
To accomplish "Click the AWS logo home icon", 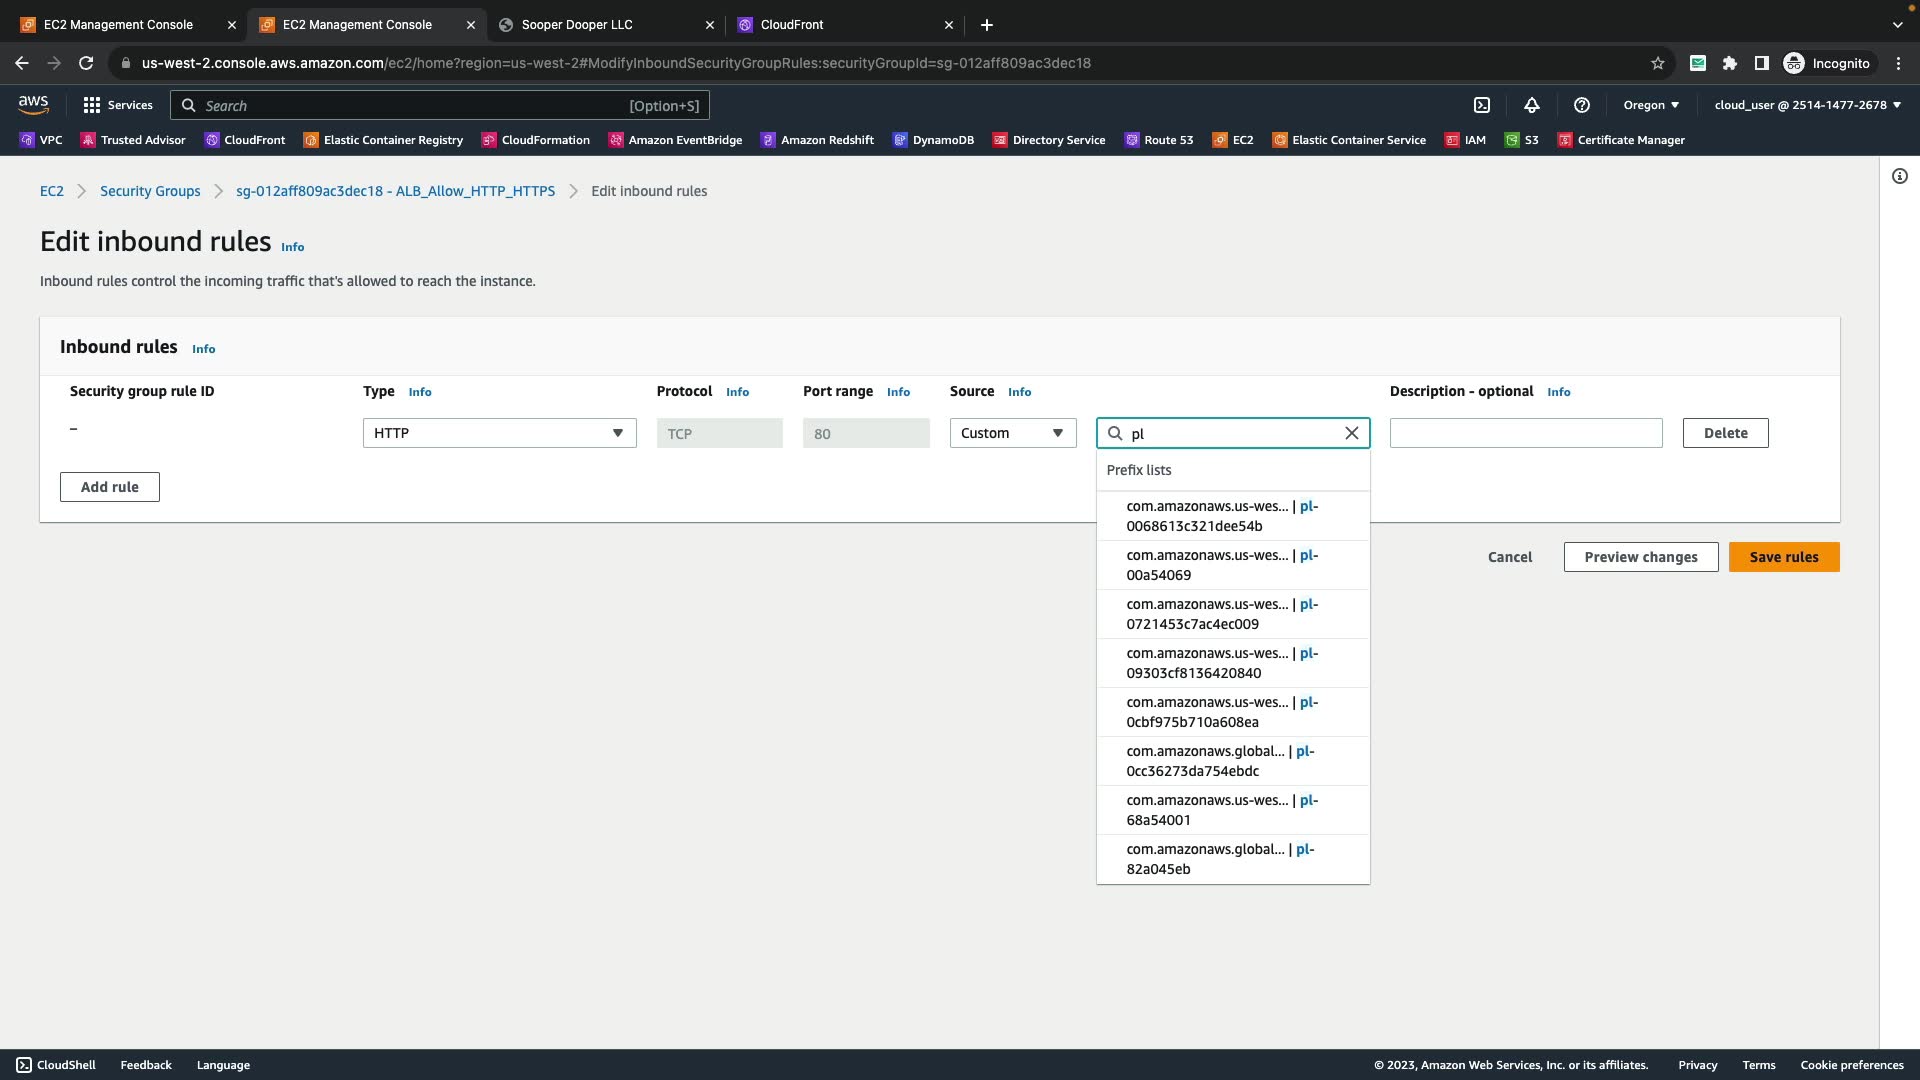I will [x=33, y=105].
